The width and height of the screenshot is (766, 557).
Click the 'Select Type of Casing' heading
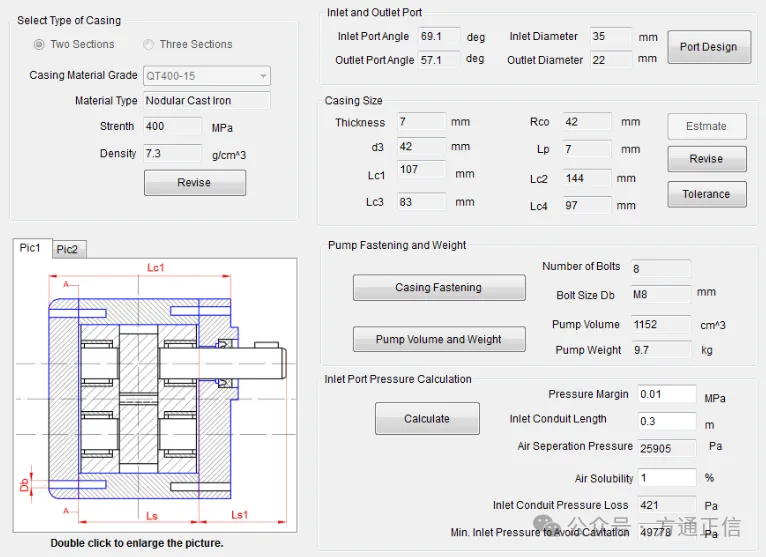pyautogui.click(x=69, y=21)
